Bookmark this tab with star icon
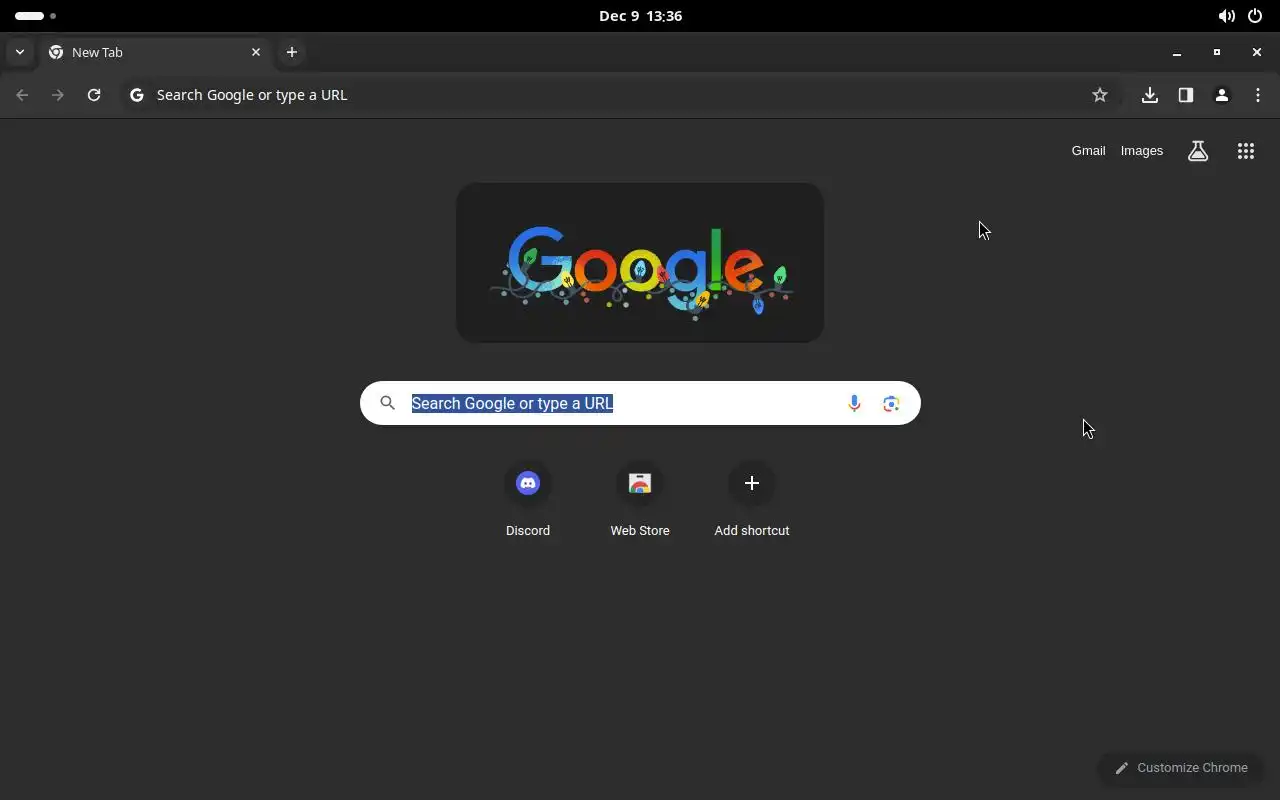Screen dimensions: 1280x800 (x=1100, y=95)
